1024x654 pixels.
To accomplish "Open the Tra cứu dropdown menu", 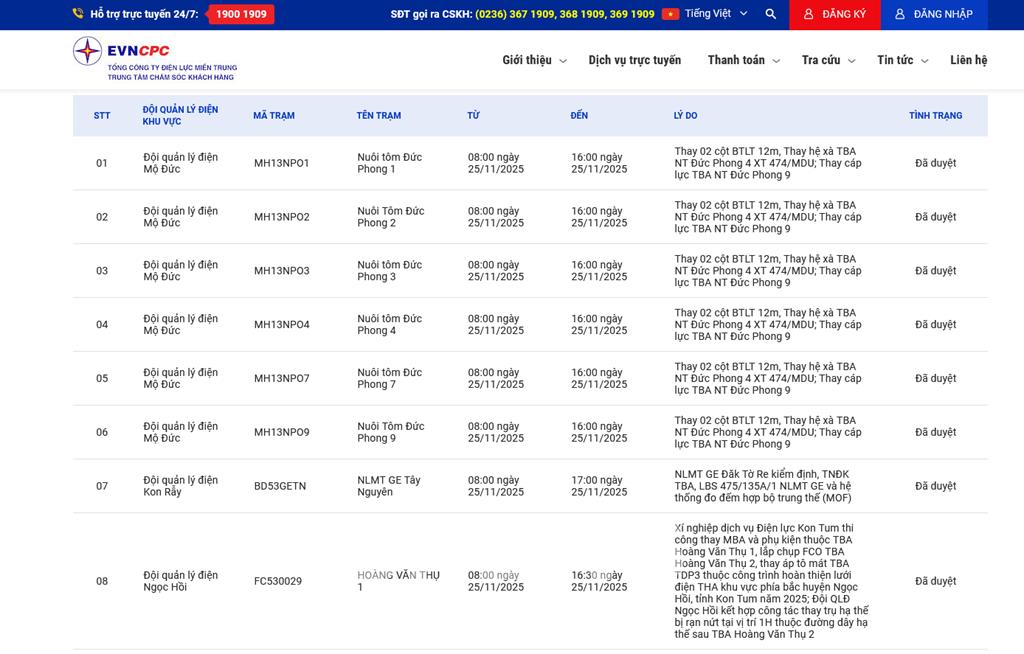I will (x=828, y=60).
